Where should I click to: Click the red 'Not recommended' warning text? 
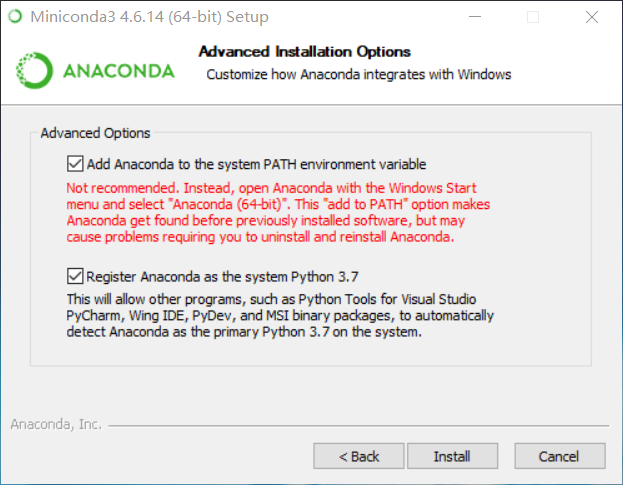coord(278,212)
